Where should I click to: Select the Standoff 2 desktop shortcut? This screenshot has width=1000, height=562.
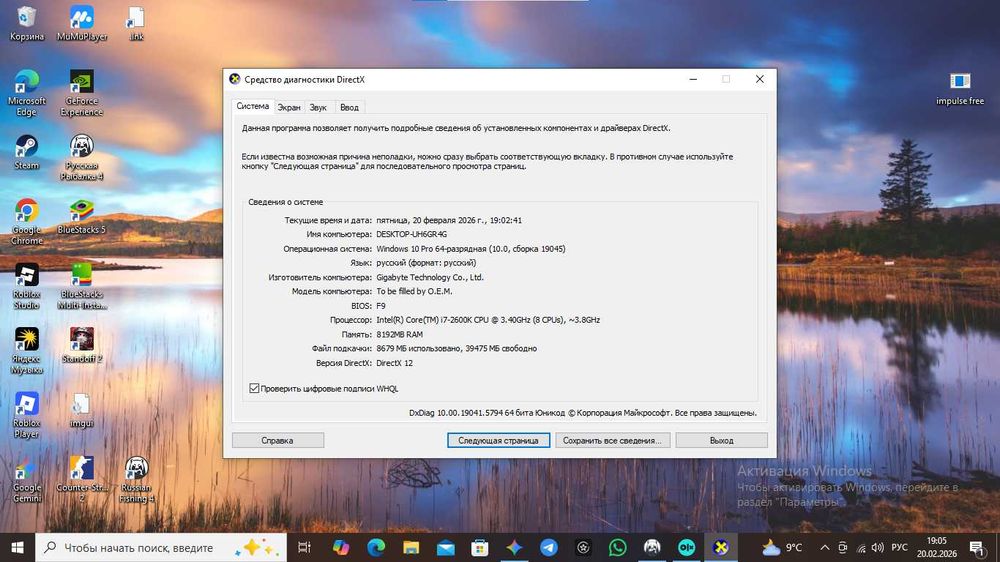[82, 345]
